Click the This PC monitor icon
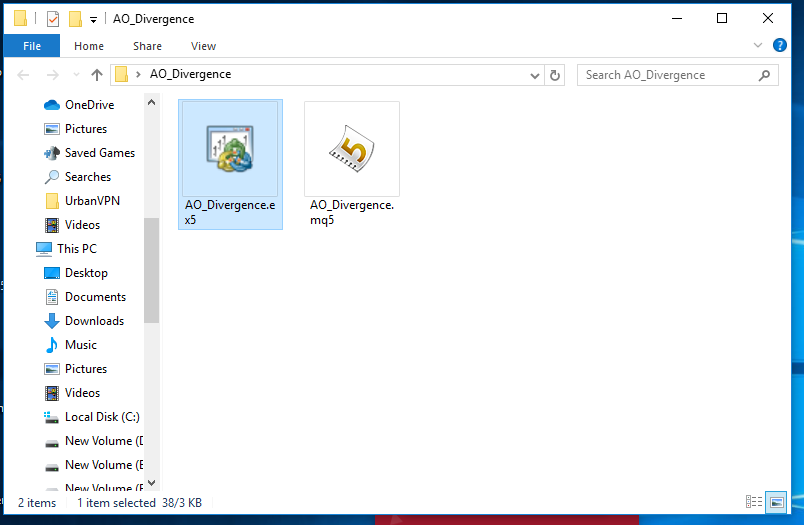The width and height of the screenshot is (804, 525). pos(44,249)
